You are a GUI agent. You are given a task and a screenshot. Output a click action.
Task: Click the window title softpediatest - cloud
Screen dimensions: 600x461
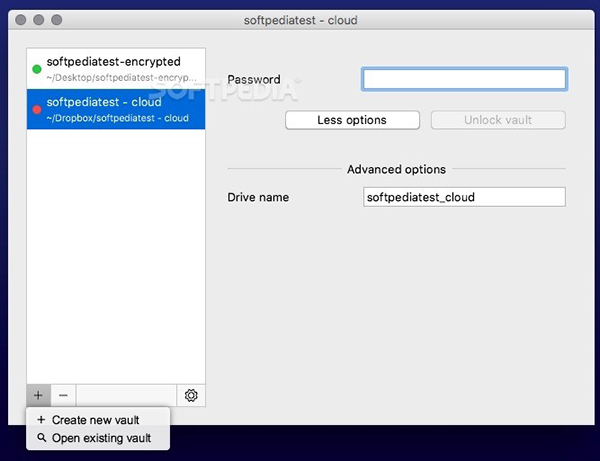[300, 20]
